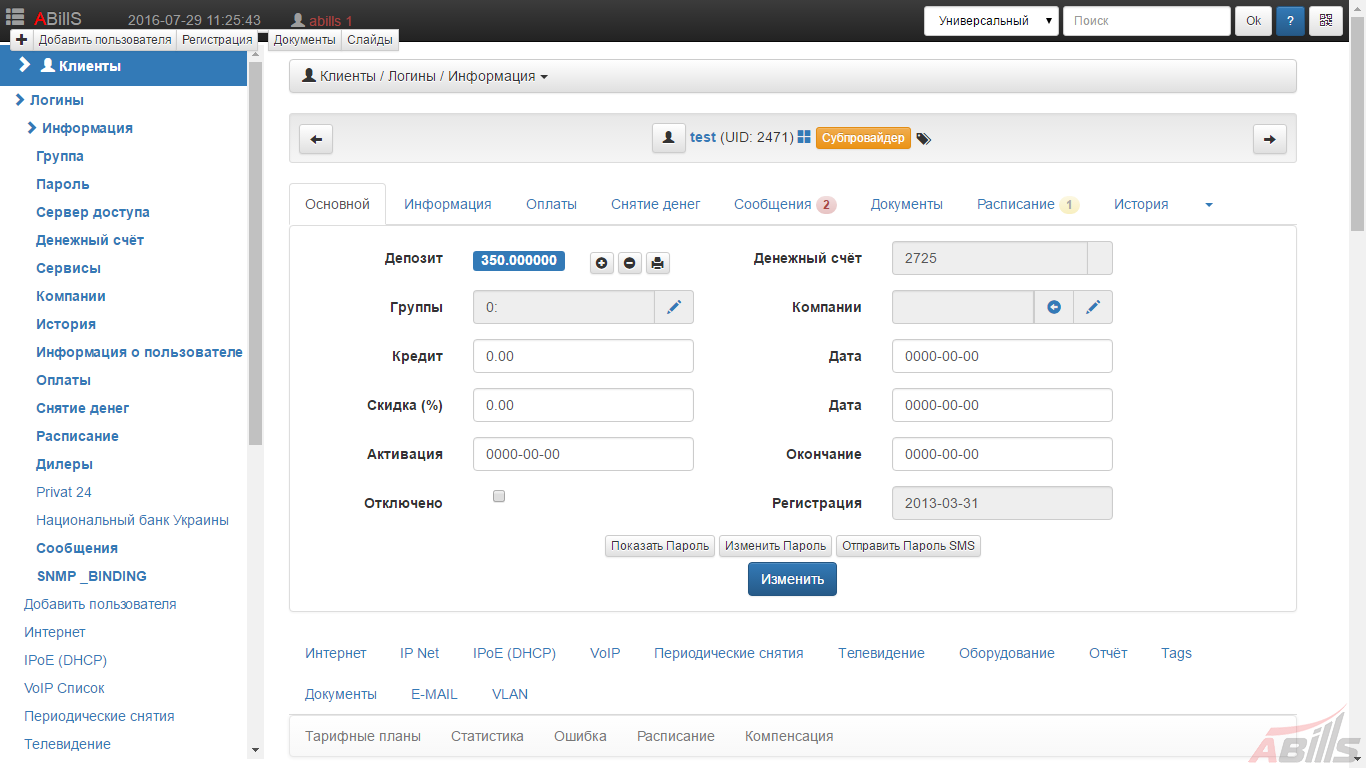Subtract from deposit with minus icon

(629, 263)
